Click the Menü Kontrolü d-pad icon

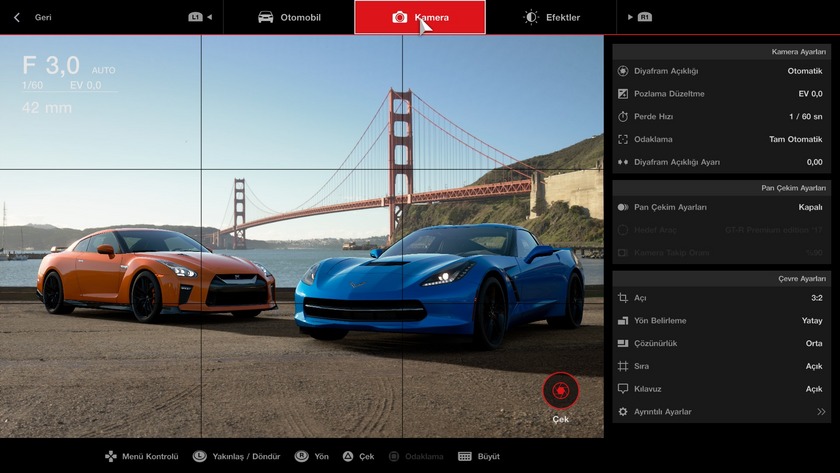point(110,456)
